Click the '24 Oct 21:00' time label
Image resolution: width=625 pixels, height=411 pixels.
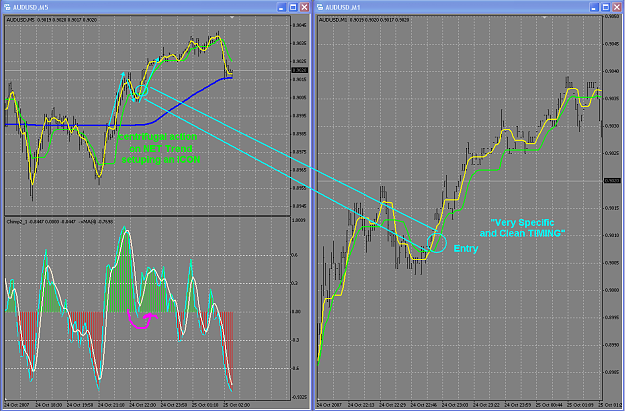(x=111, y=405)
